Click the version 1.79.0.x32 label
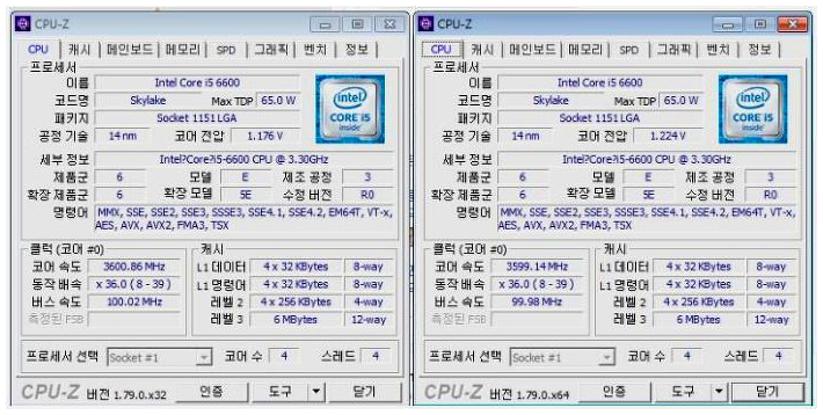This screenshot has height=415, width=823. (x=126, y=395)
